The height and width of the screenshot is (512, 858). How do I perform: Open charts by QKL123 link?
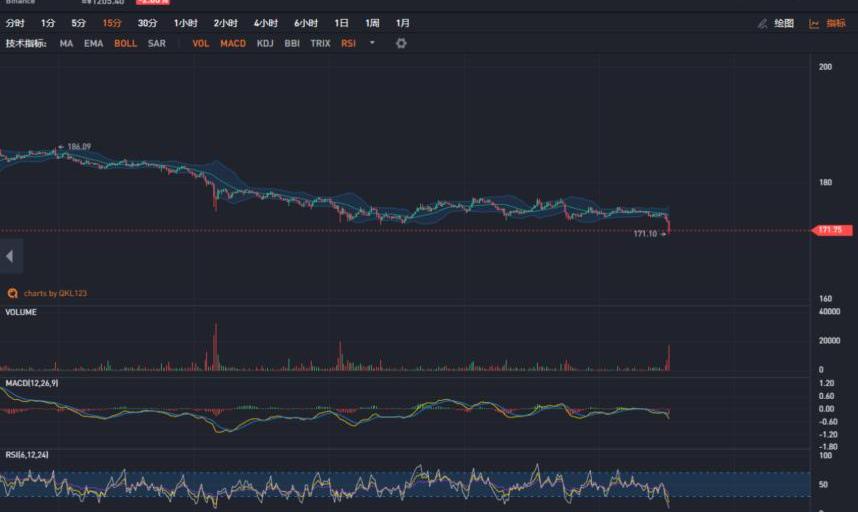click(x=55, y=293)
